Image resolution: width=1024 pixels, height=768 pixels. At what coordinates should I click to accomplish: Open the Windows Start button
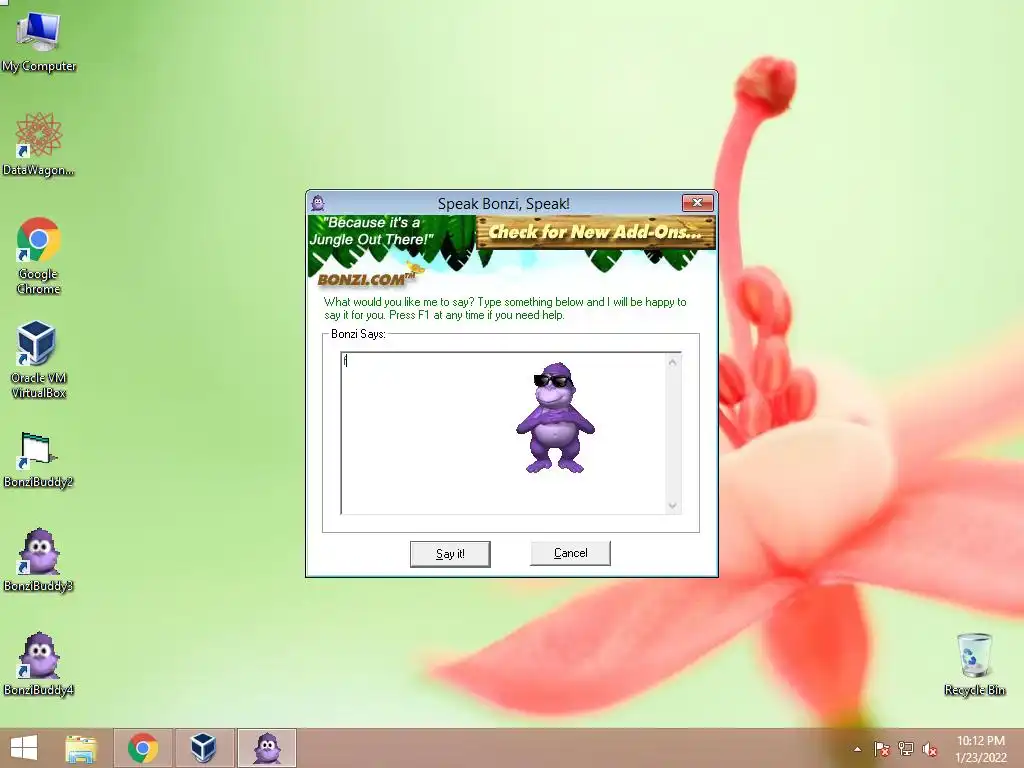point(24,748)
